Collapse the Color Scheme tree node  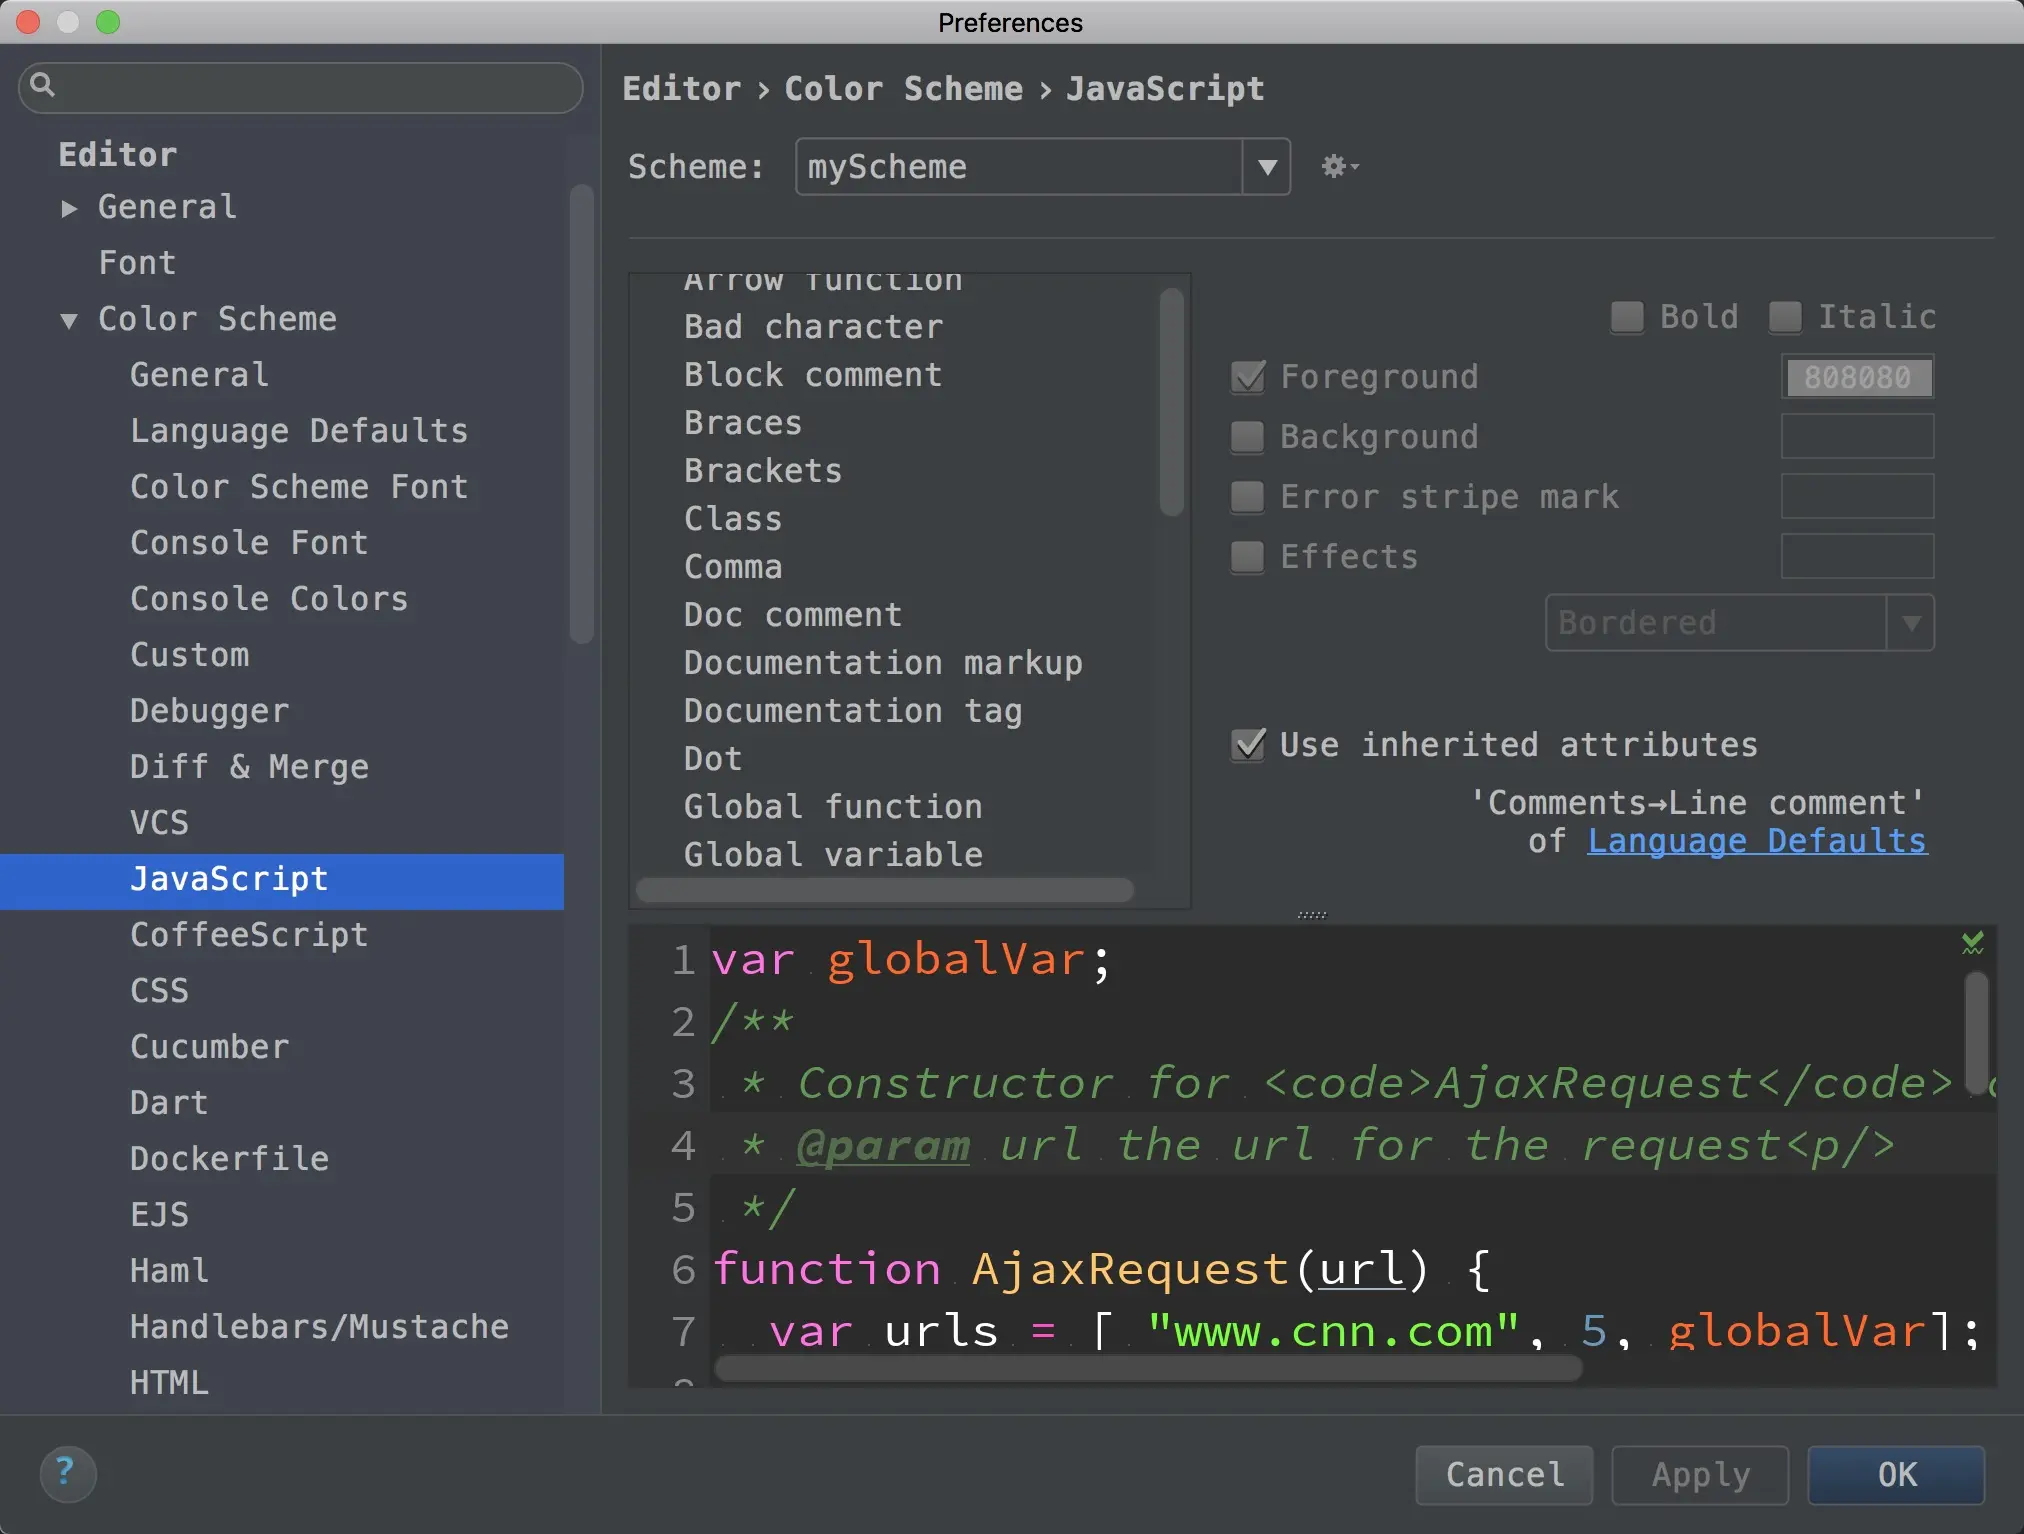(69, 320)
